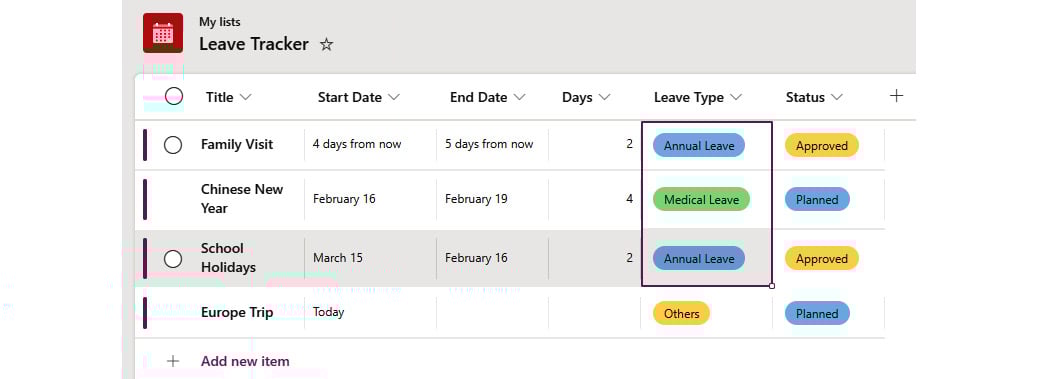Go to the My lists breadcrumb

pyautogui.click(x=220, y=22)
